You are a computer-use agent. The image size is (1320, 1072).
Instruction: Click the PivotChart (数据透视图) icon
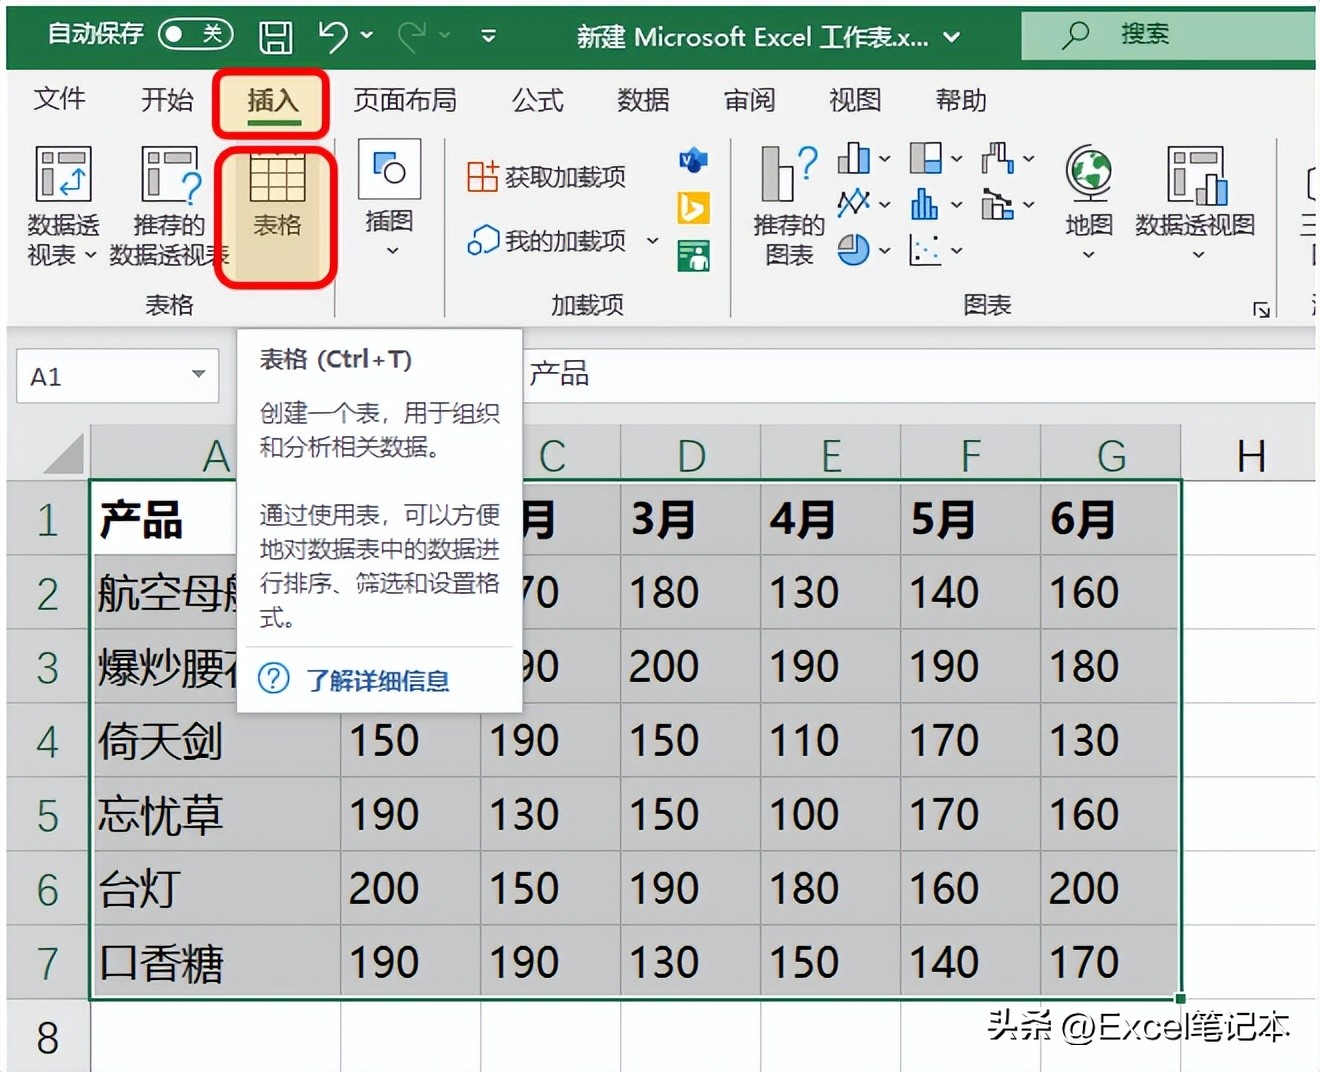click(1196, 175)
